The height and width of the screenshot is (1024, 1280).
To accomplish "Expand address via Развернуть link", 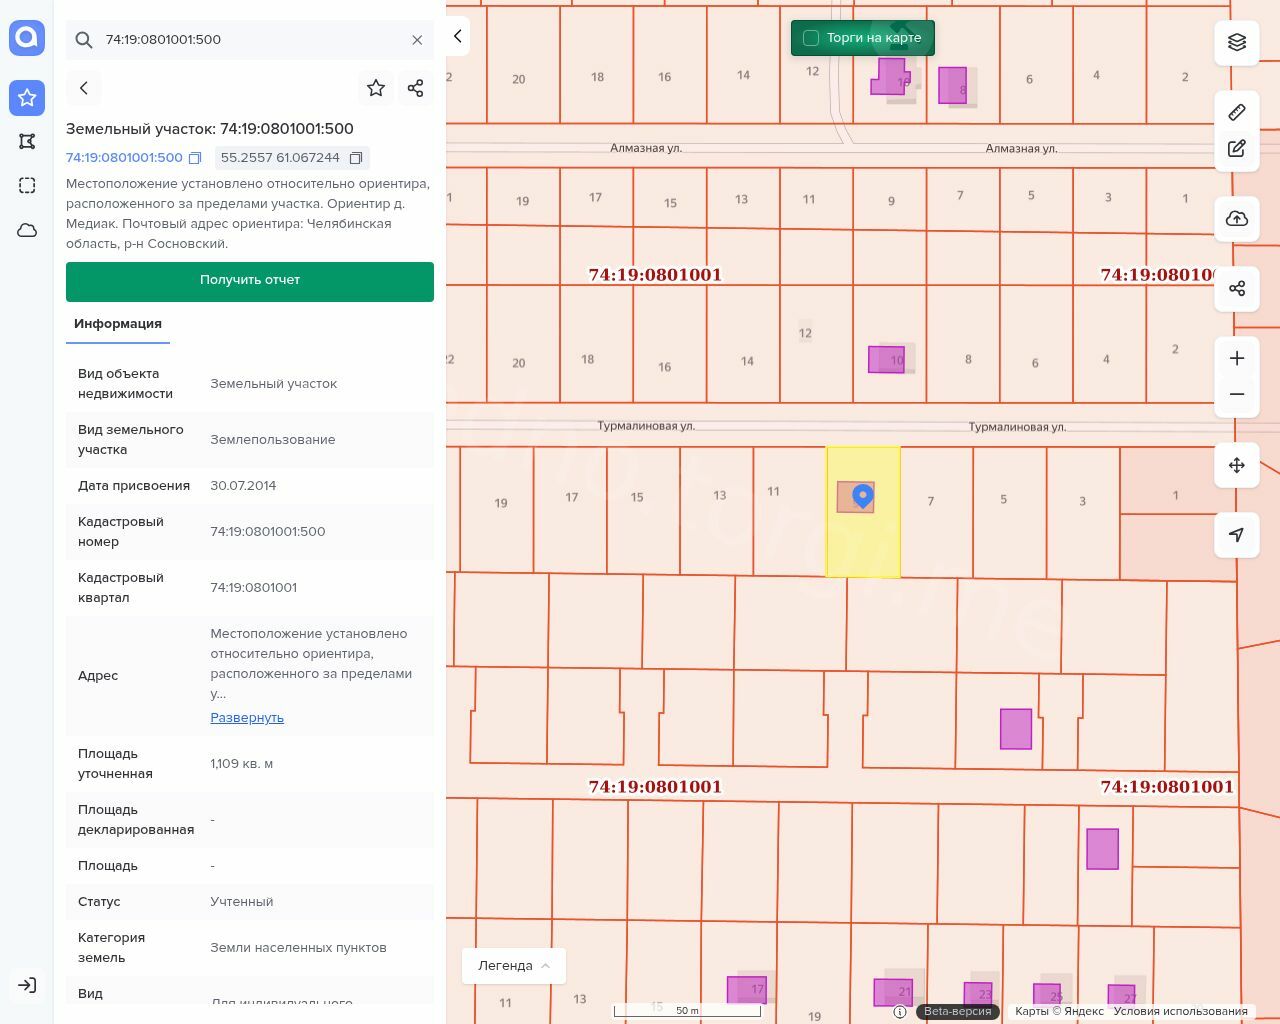I will [x=247, y=718].
